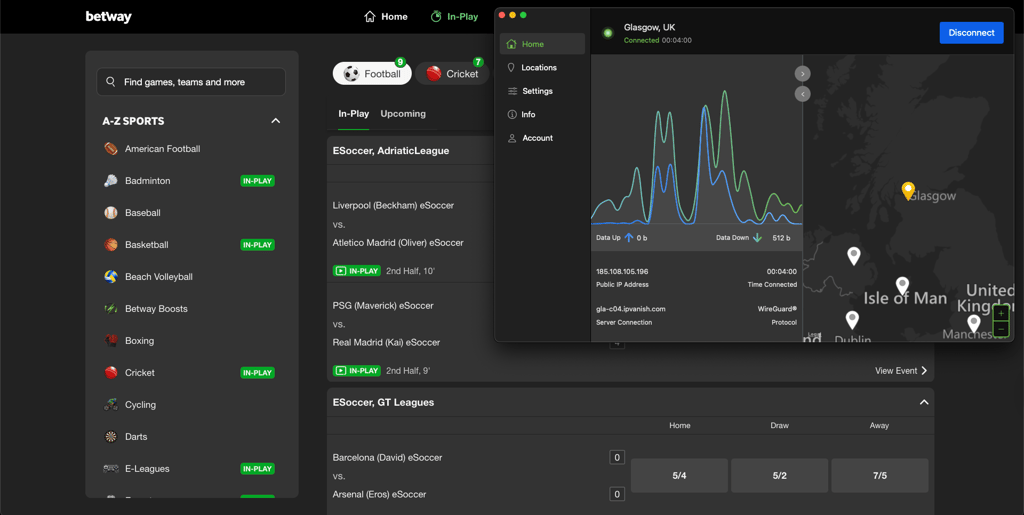Screen dimensions: 1024x515
Task: Click the American Football ball icon
Action: (111, 148)
